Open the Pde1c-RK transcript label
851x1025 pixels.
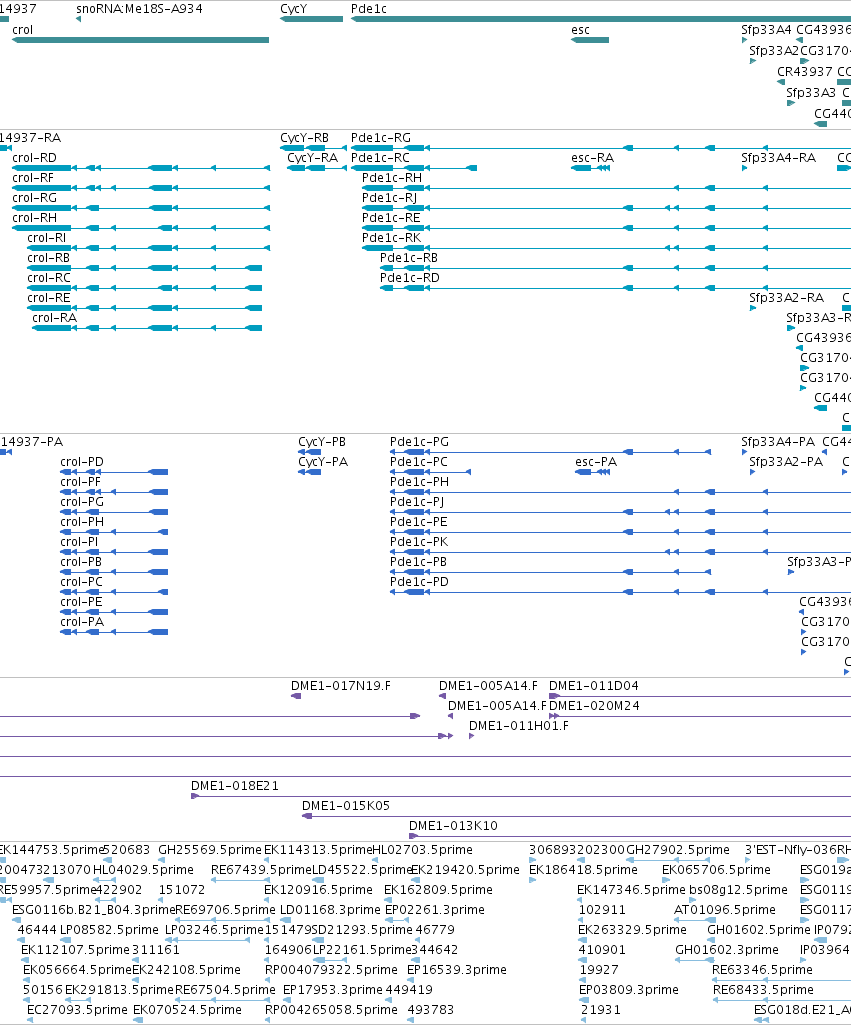coord(392,238)
